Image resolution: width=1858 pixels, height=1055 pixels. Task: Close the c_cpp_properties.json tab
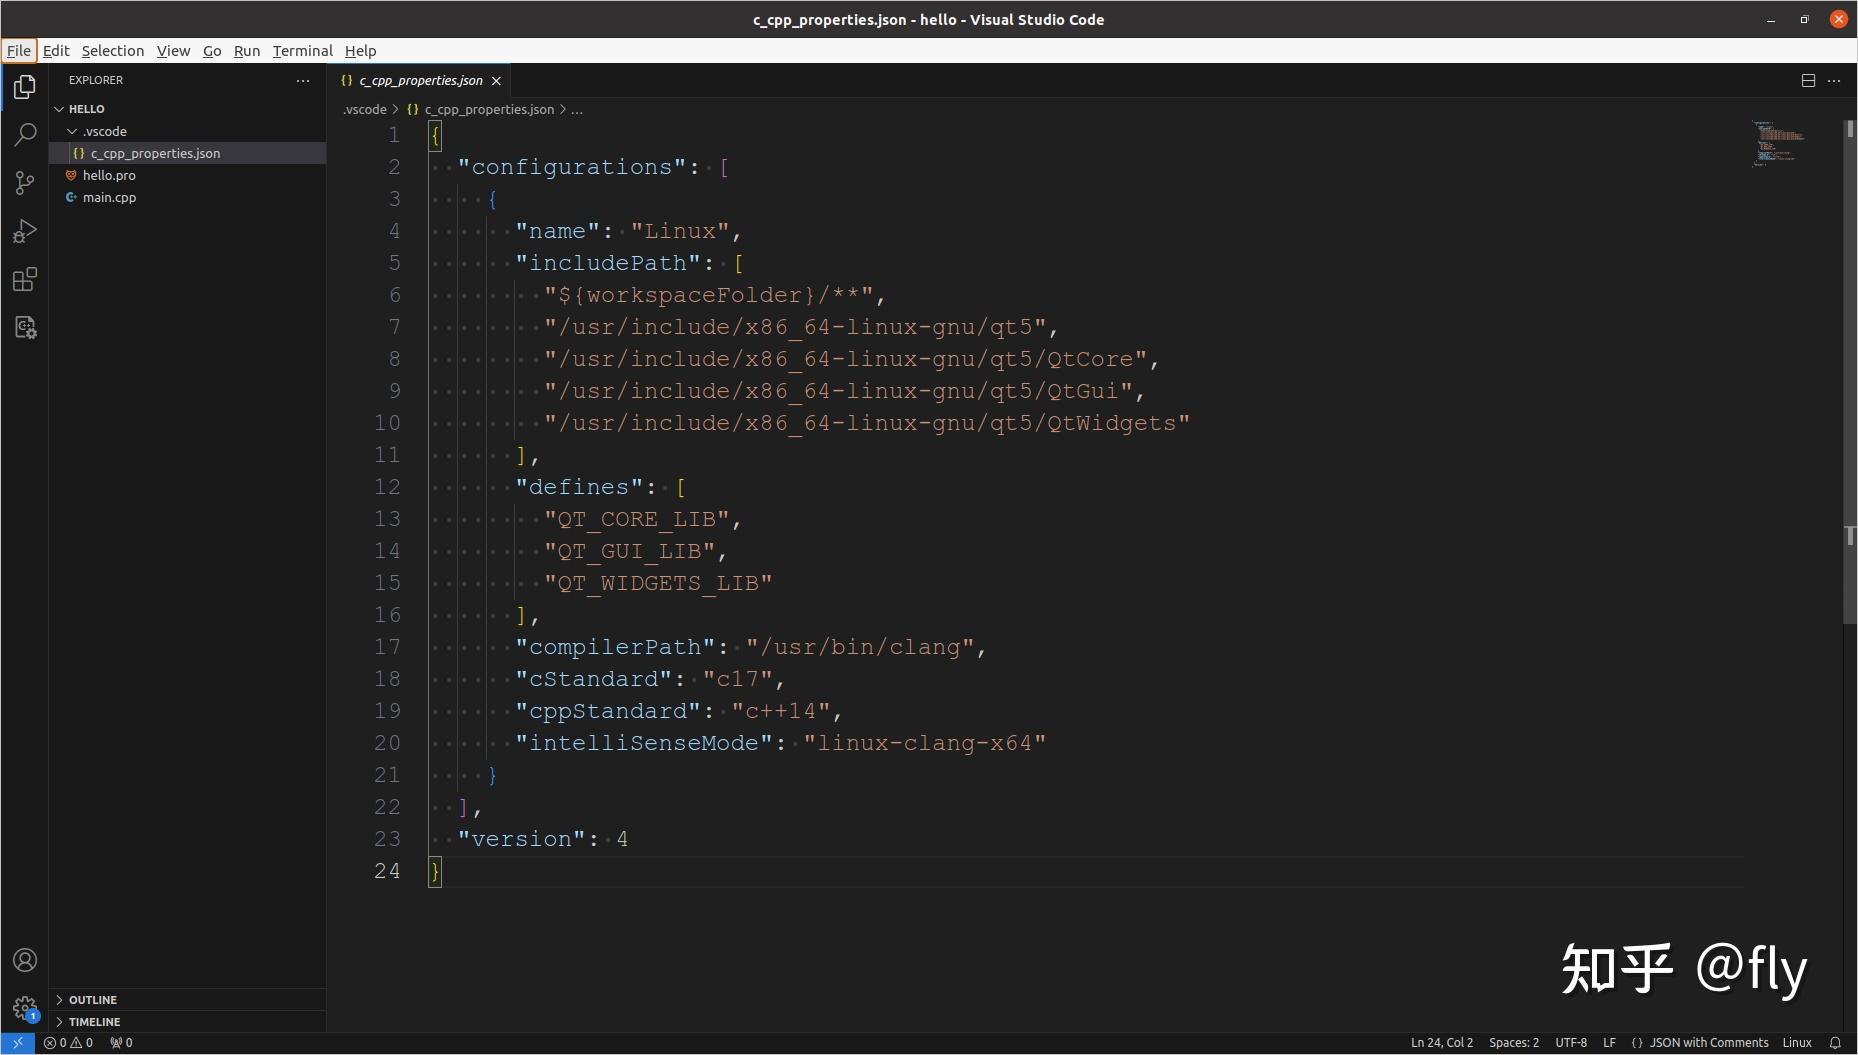click(x=496, y=81)
